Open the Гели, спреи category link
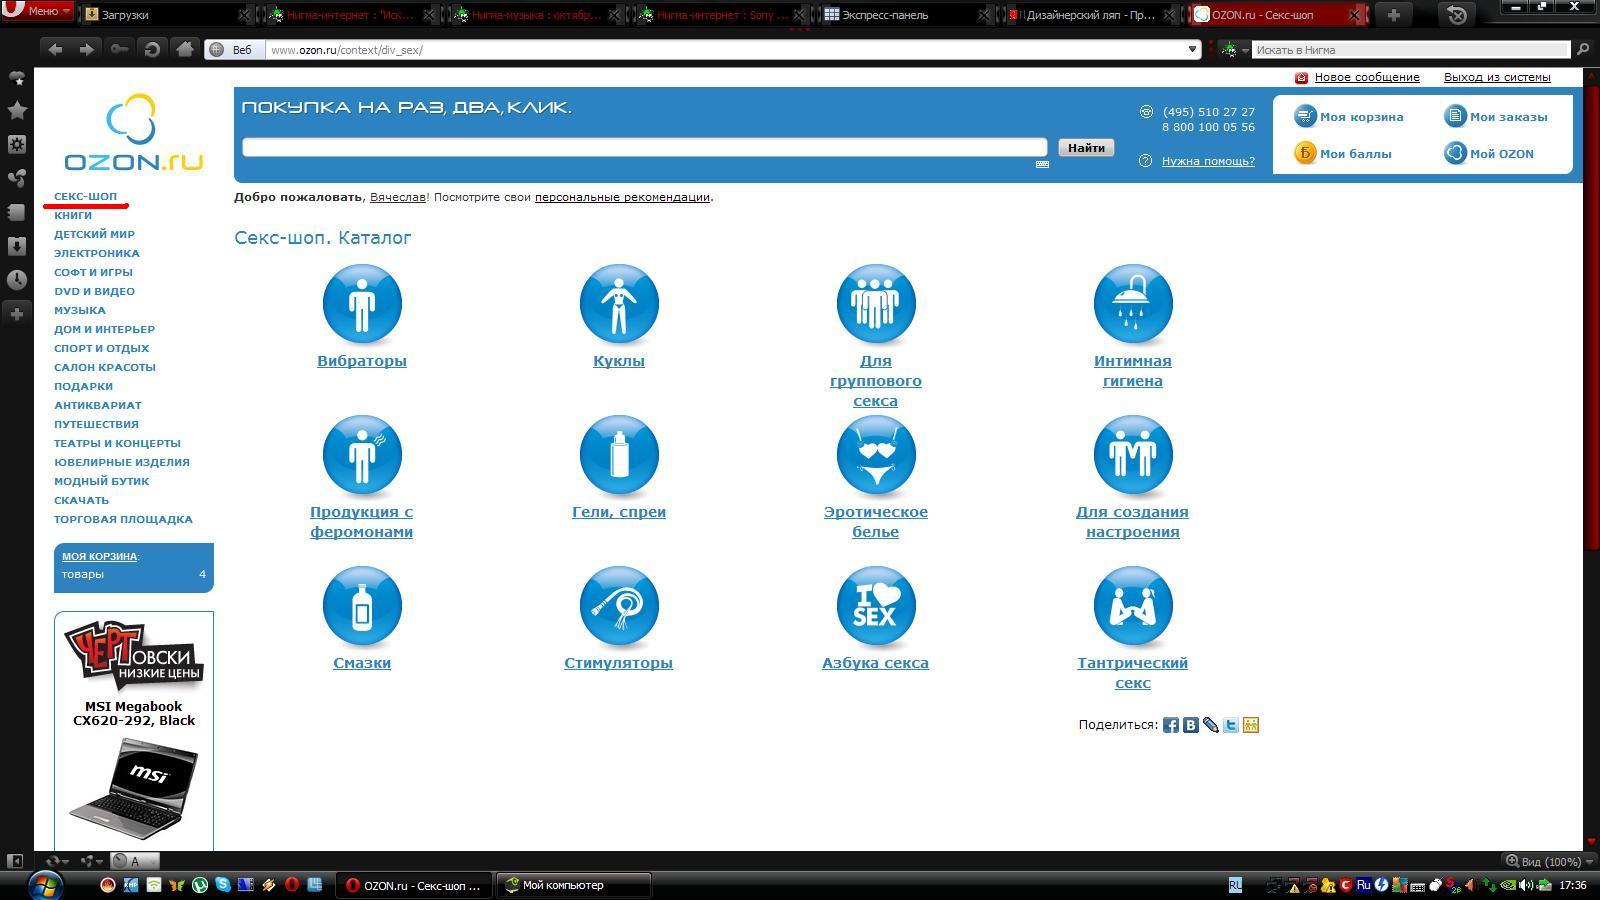 coord(619,512)
